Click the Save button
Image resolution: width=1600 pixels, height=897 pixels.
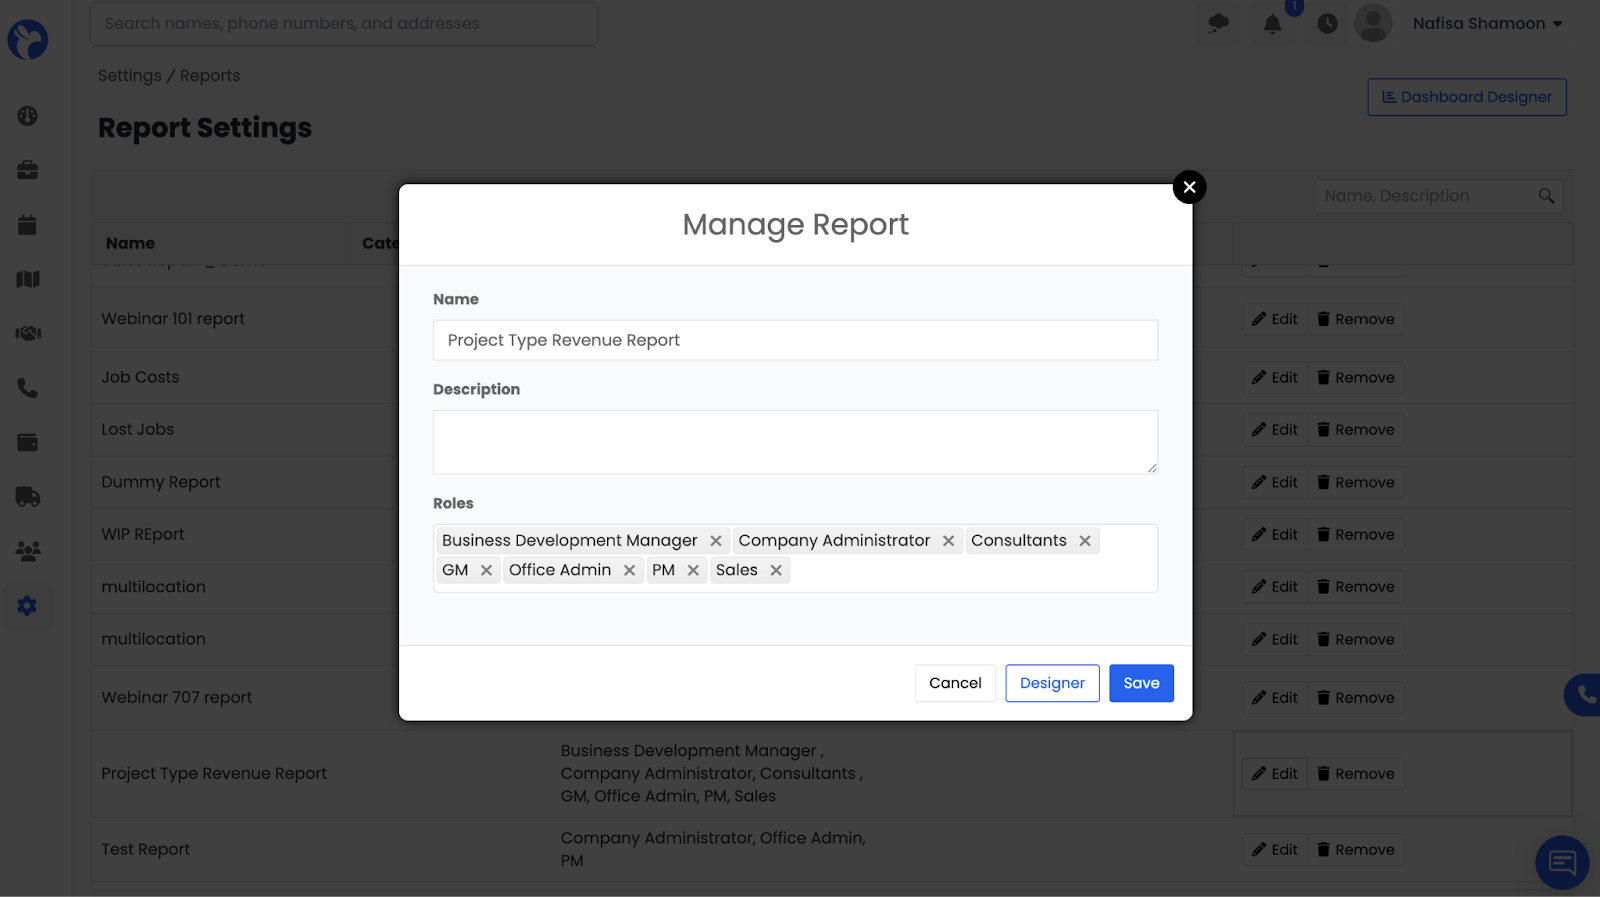pyautogui.click(x=1141, y=683)
